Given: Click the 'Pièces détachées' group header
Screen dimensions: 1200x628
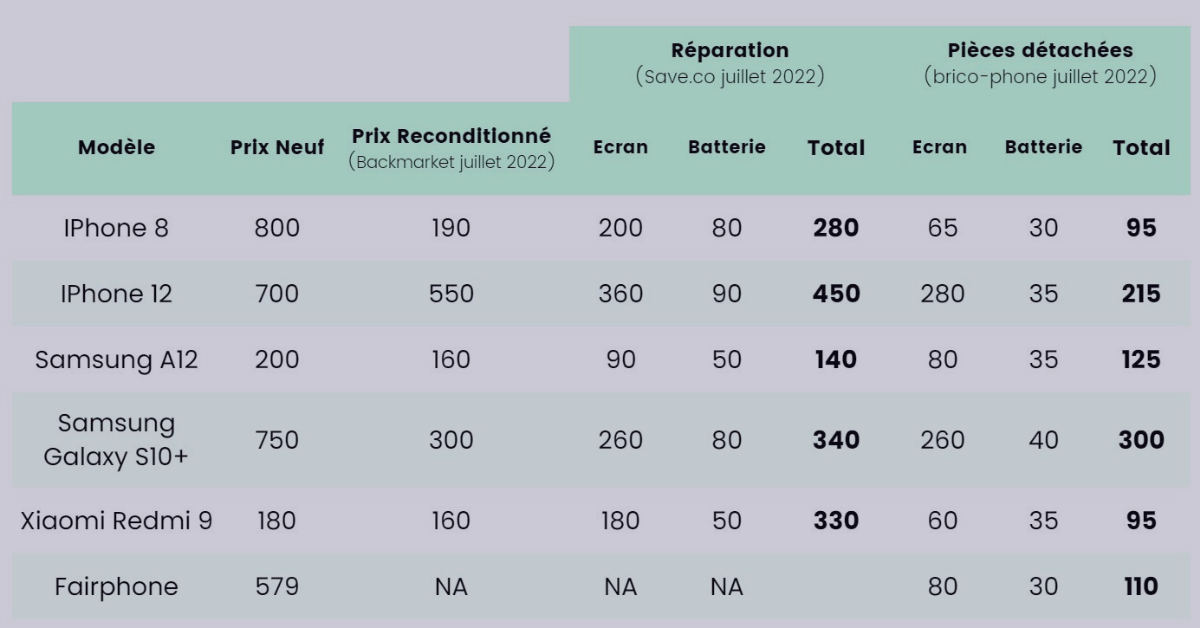Looking at the screenshot, I should (x=1040, y=50).
